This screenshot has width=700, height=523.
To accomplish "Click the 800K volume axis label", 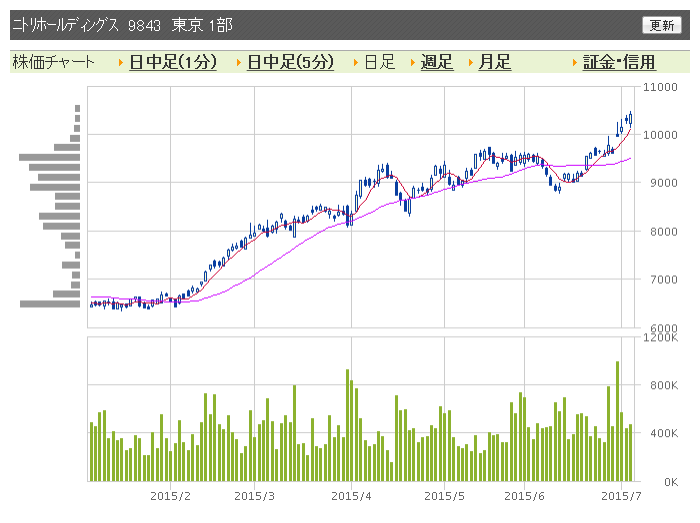I will (663, 385).
